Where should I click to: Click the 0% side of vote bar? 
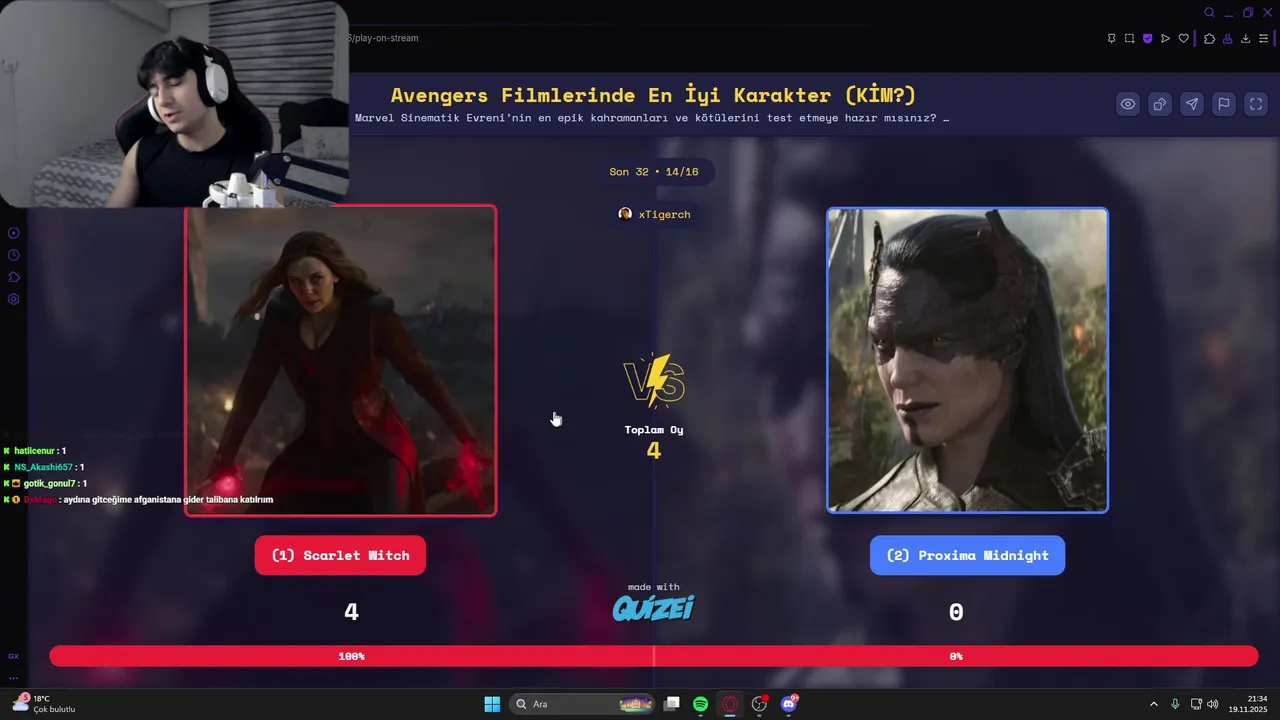pos(956,656)
